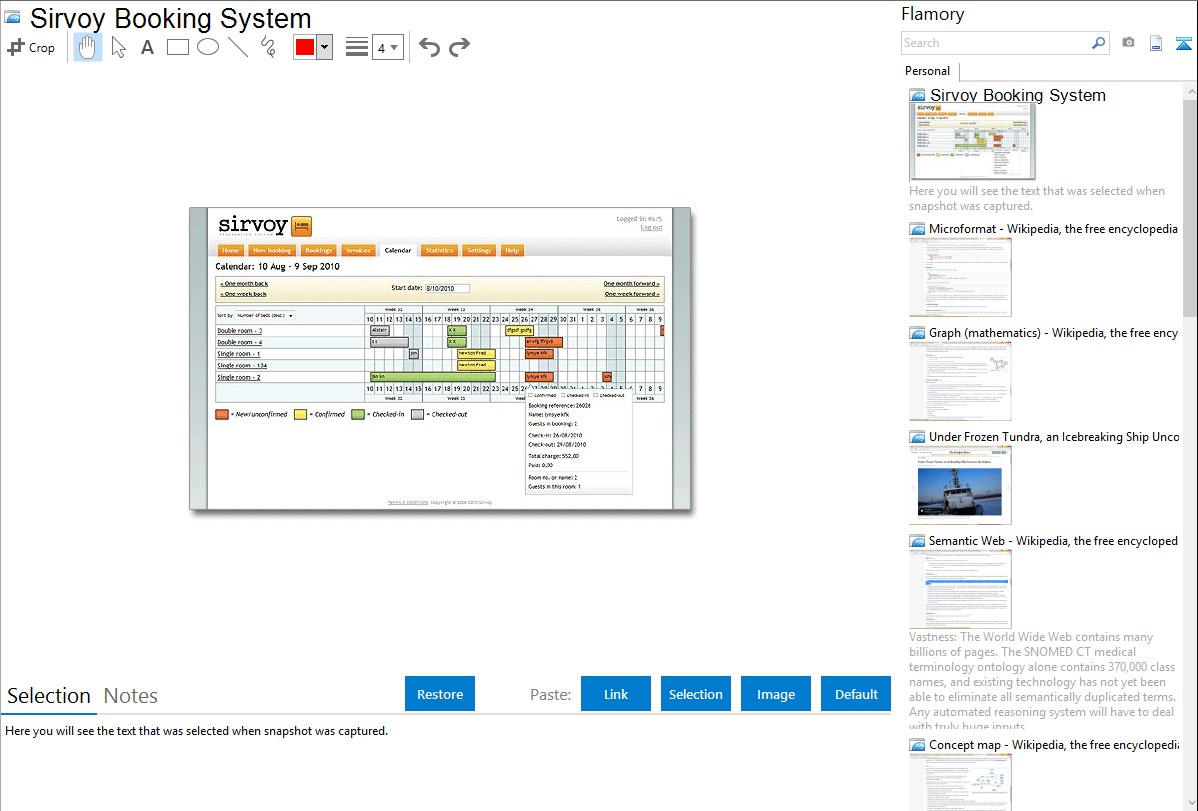Viewport: 1198px width, 811px height.
Task: Paste as Link button
Action: (x=616, y=694)
